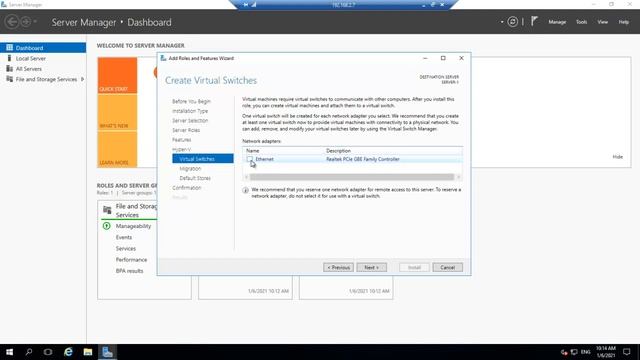Image resolution: width=640 pixels, height=360 pixels.
Task: Cancel the Add Roles and Features Wizard
Action: click(x=447, y=267)
